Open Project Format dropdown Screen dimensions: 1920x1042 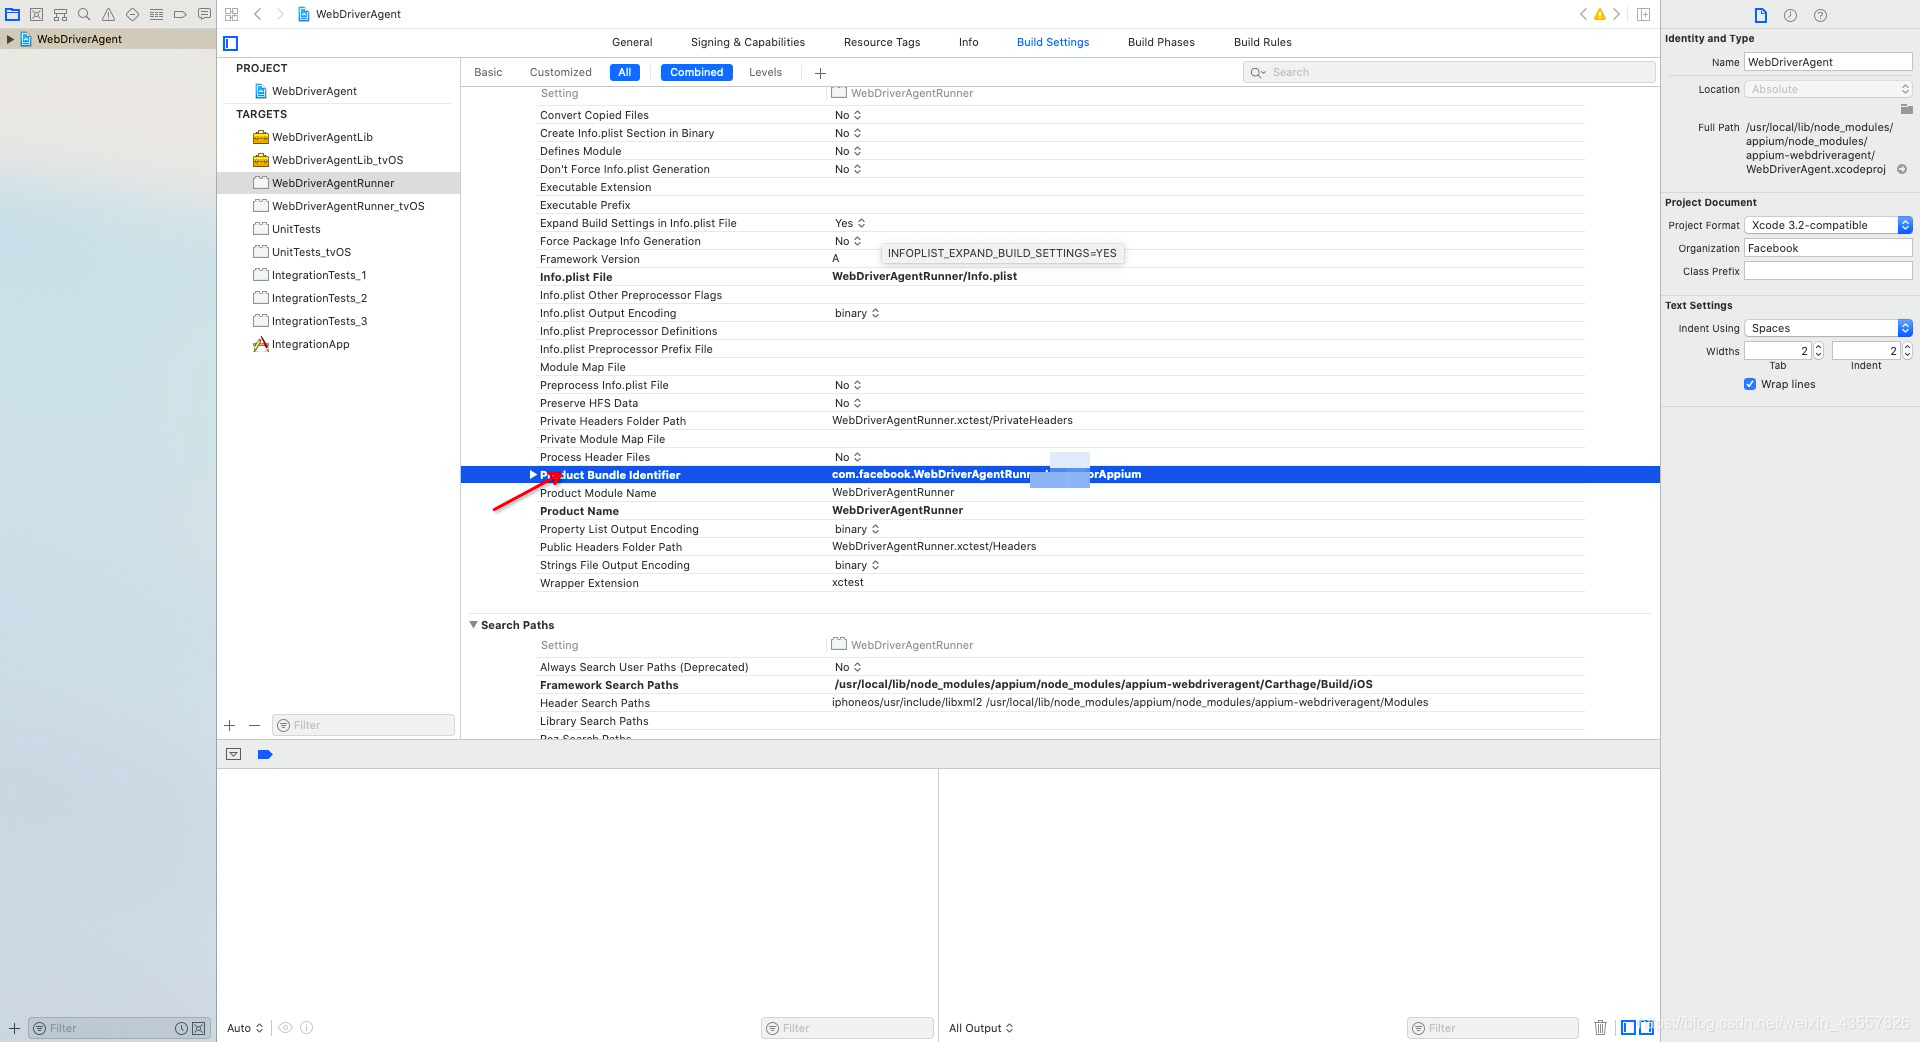point(1828,225)
